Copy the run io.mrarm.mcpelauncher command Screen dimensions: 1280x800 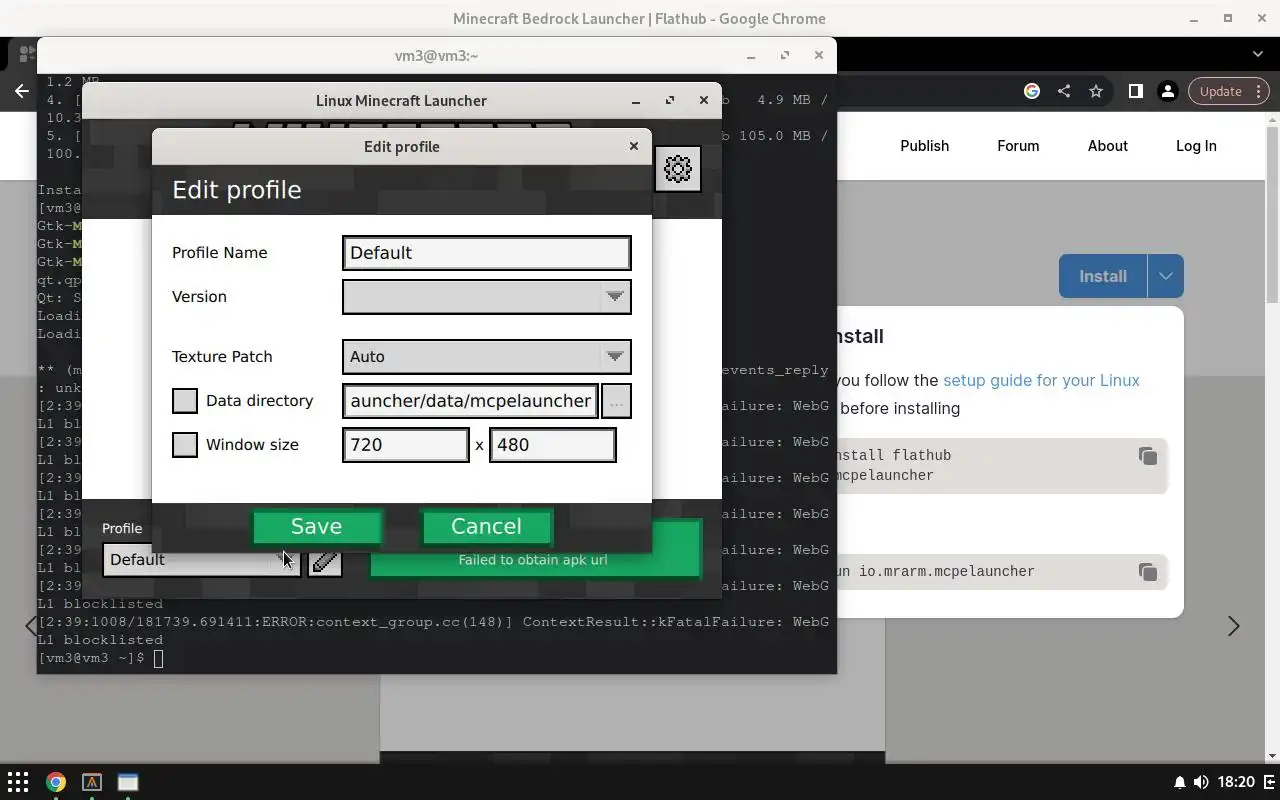pyautogui.click(x=1147, y=572)
